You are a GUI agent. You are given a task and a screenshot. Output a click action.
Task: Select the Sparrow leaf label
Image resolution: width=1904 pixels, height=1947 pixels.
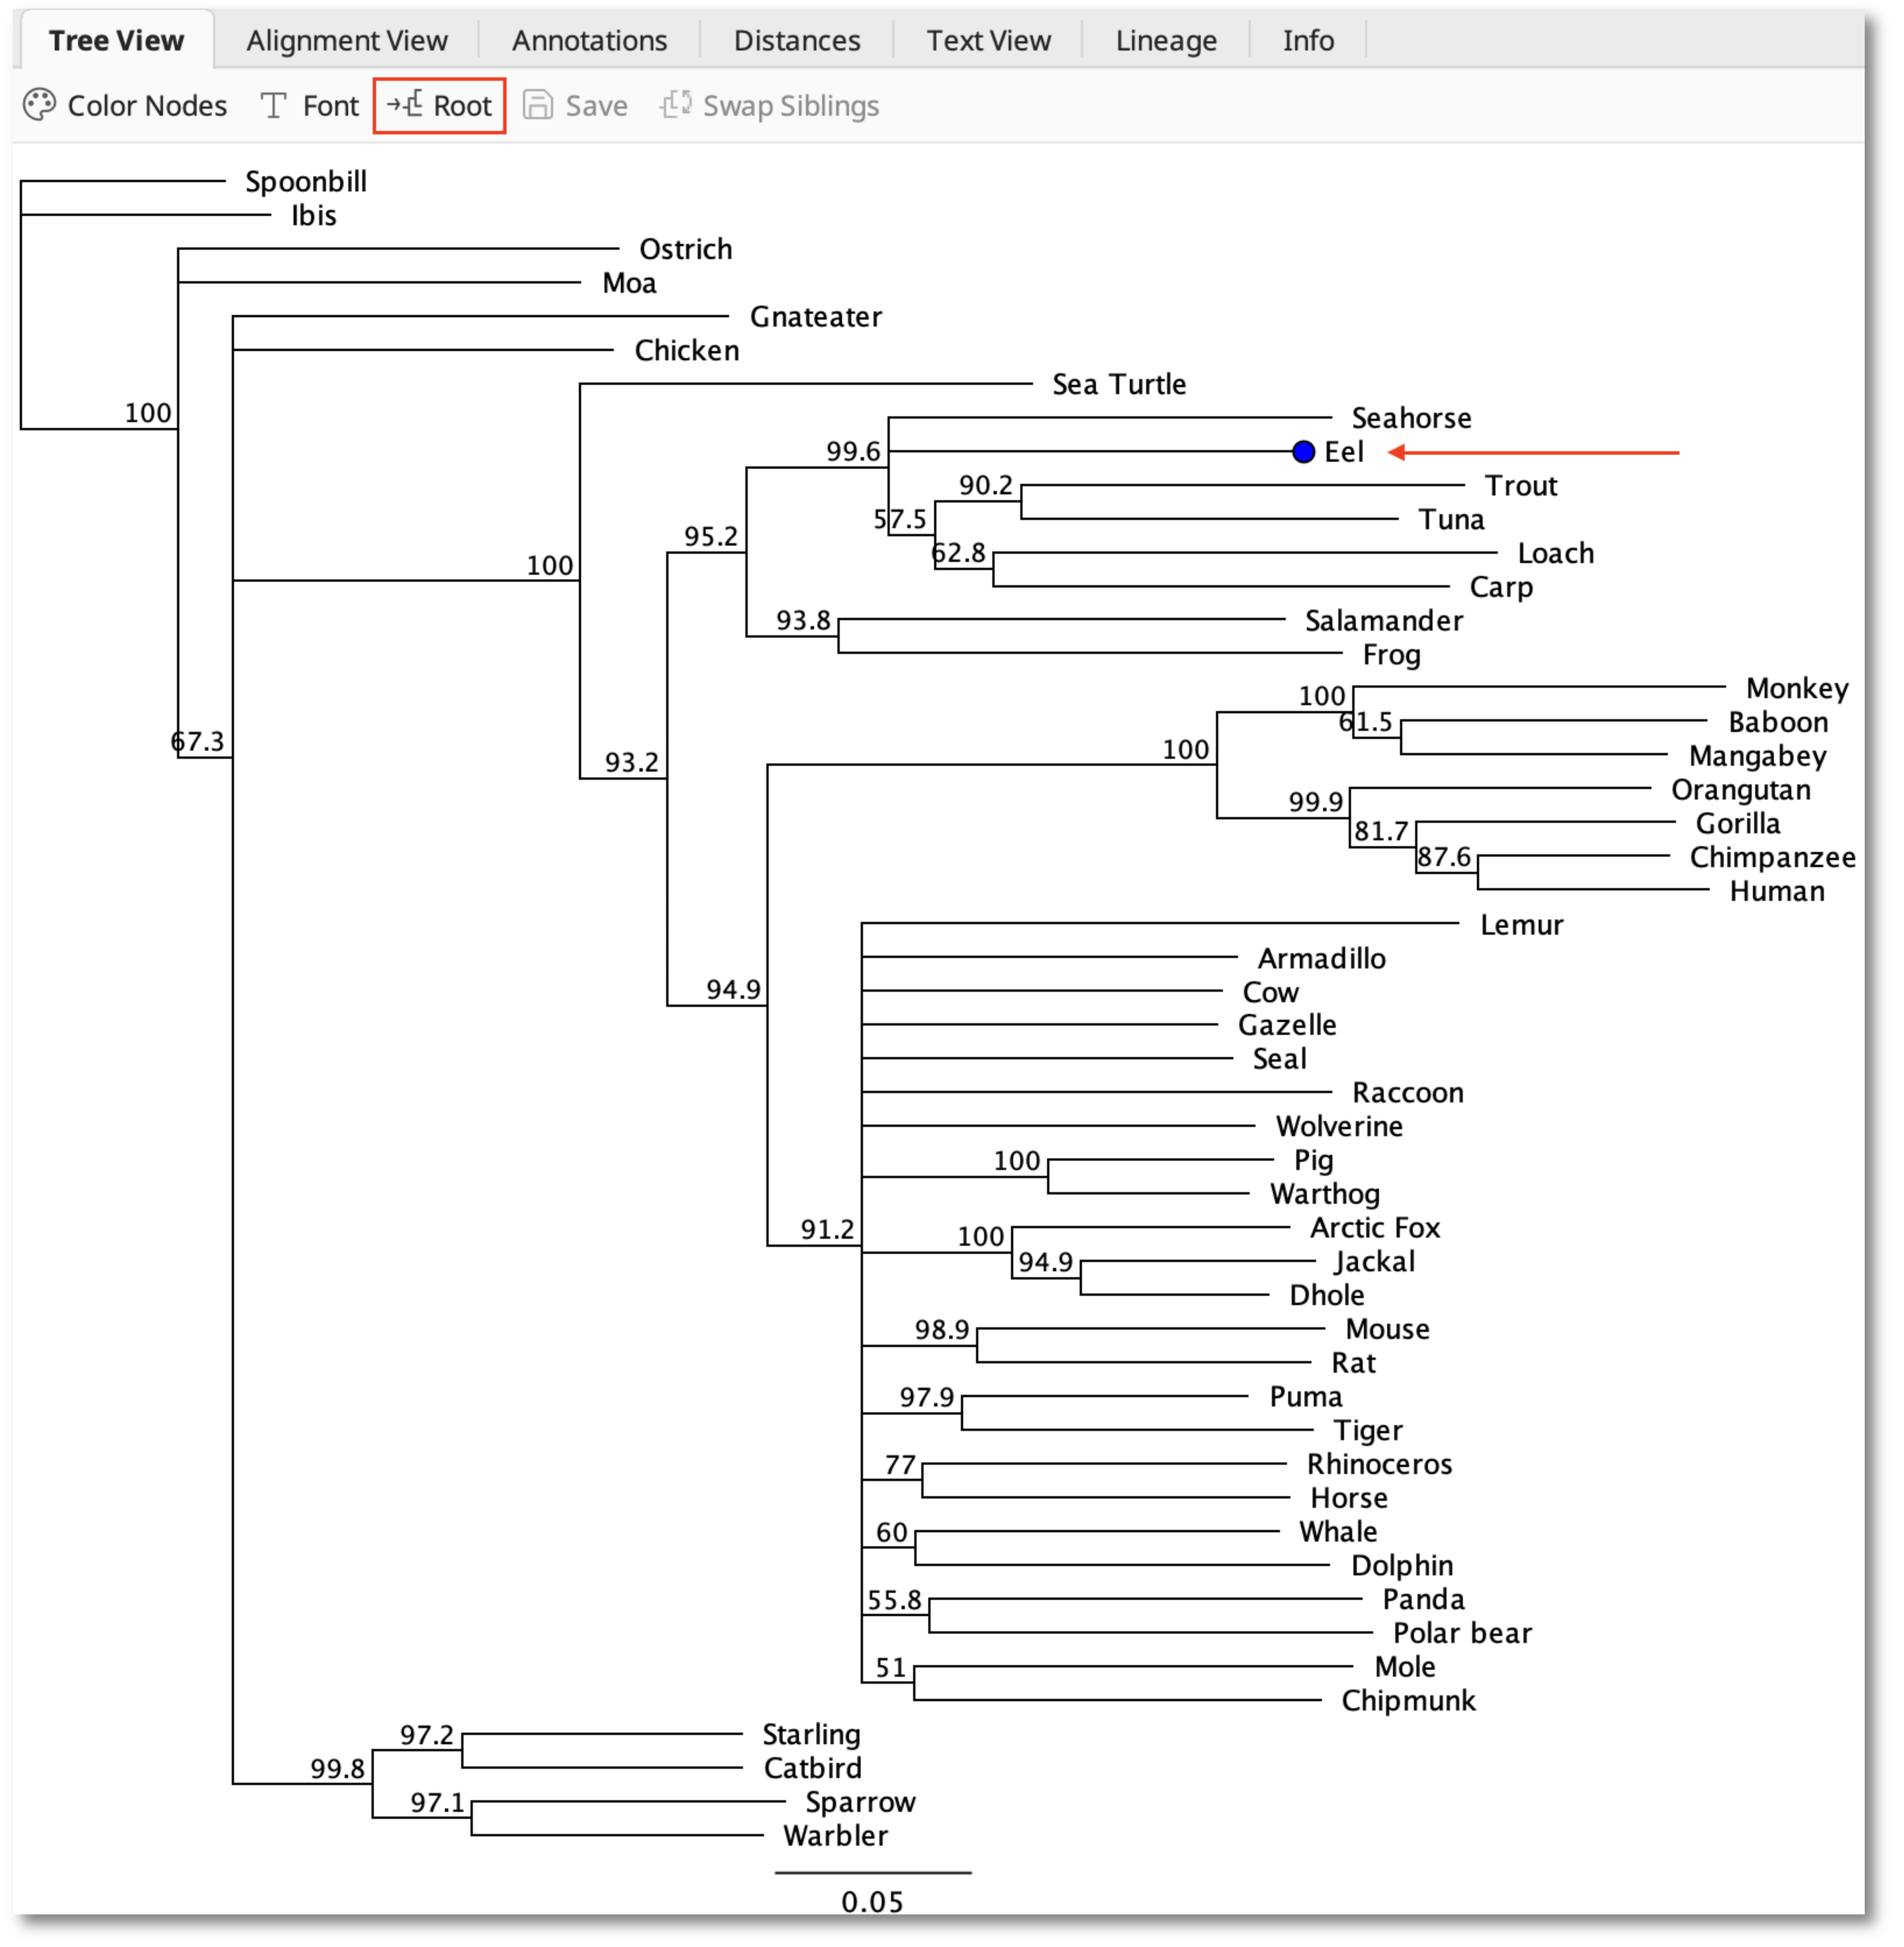tap(861, 1803)
